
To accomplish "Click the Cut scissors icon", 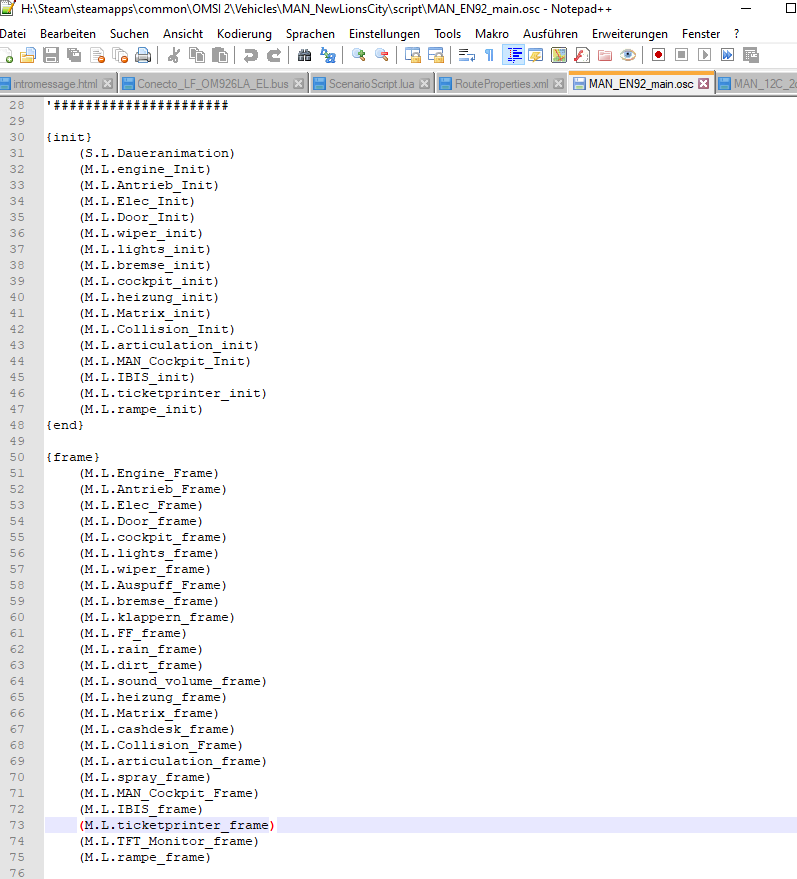I will 173,55.
